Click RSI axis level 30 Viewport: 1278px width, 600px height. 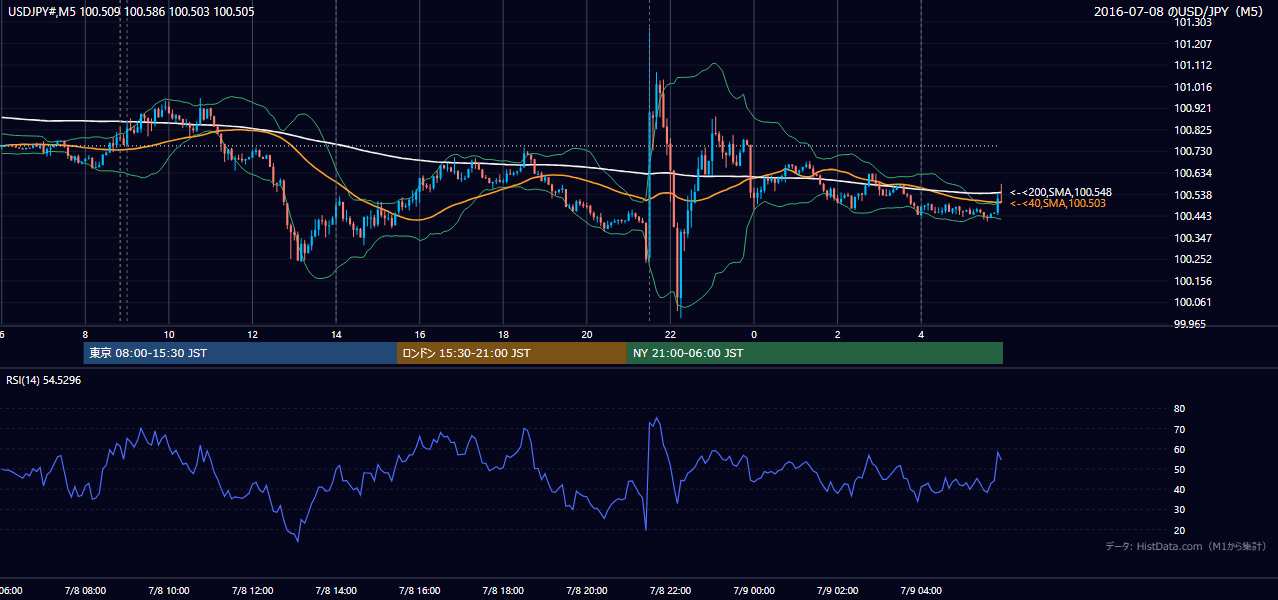point(1179,510)
